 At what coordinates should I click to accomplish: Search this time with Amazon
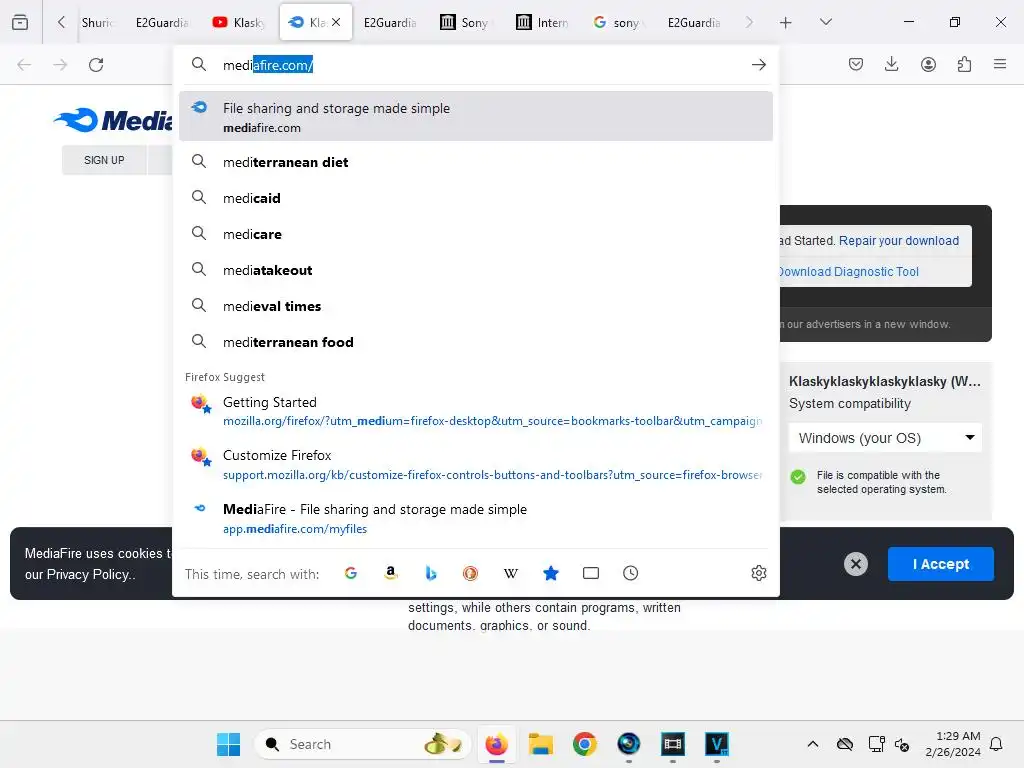pyautogui.click(x=391, y=573)
